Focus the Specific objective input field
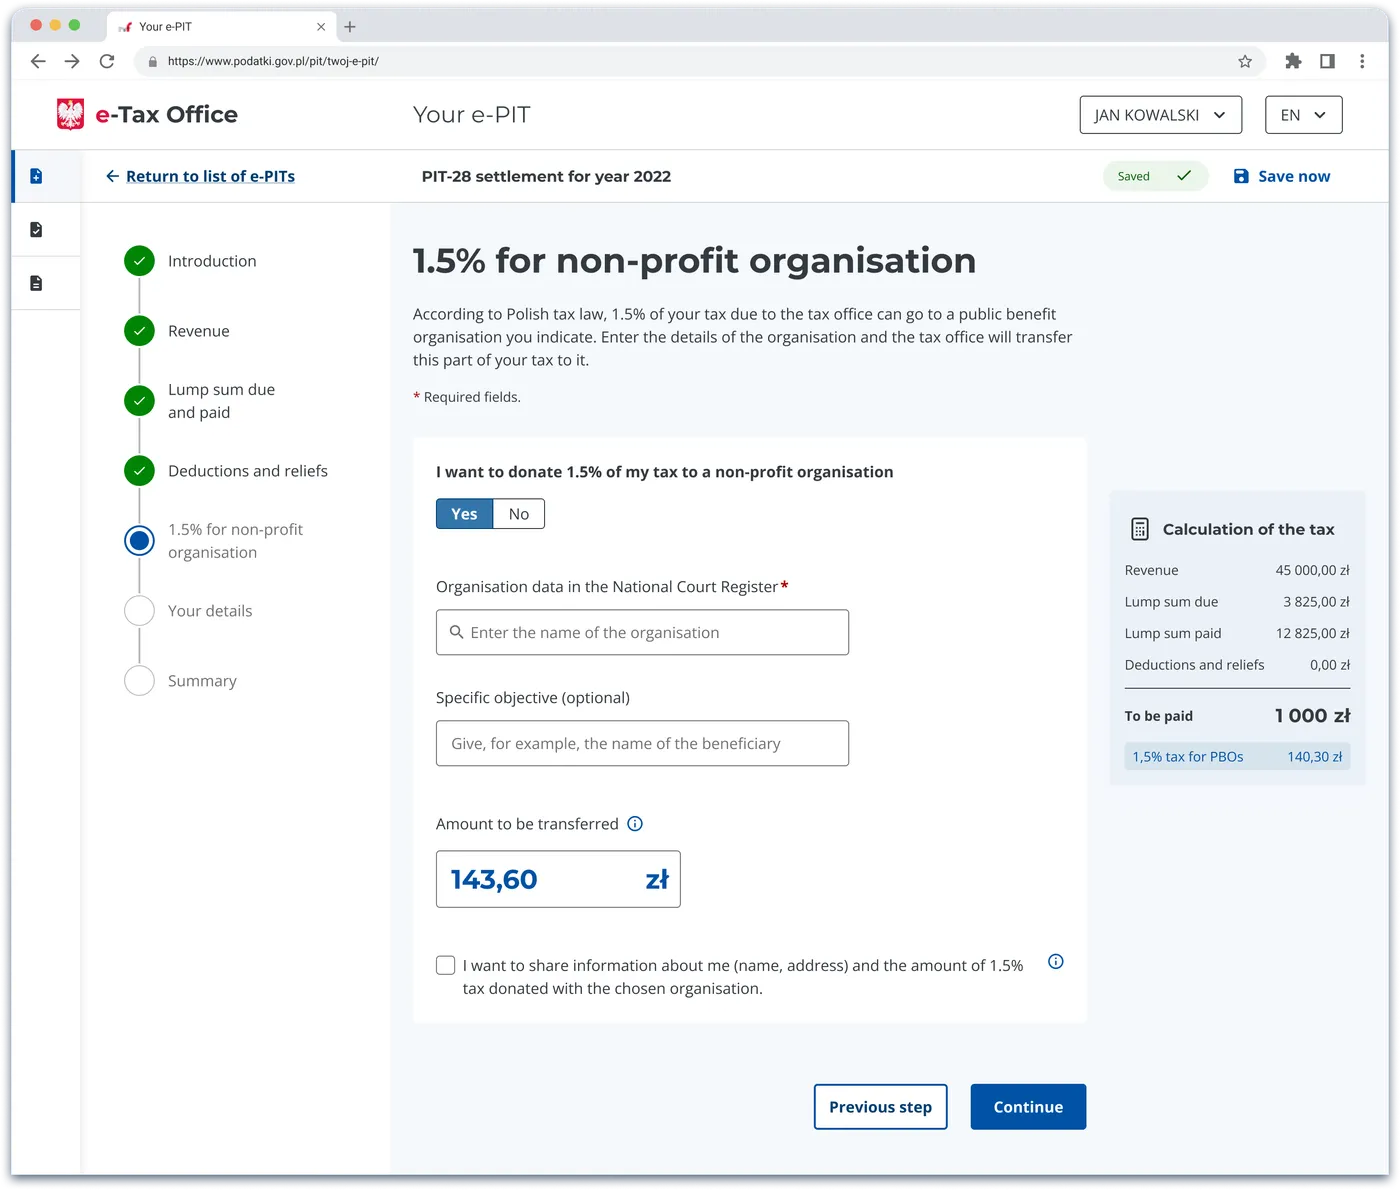Screen dimensions: 1400x1190 (642, 743)
